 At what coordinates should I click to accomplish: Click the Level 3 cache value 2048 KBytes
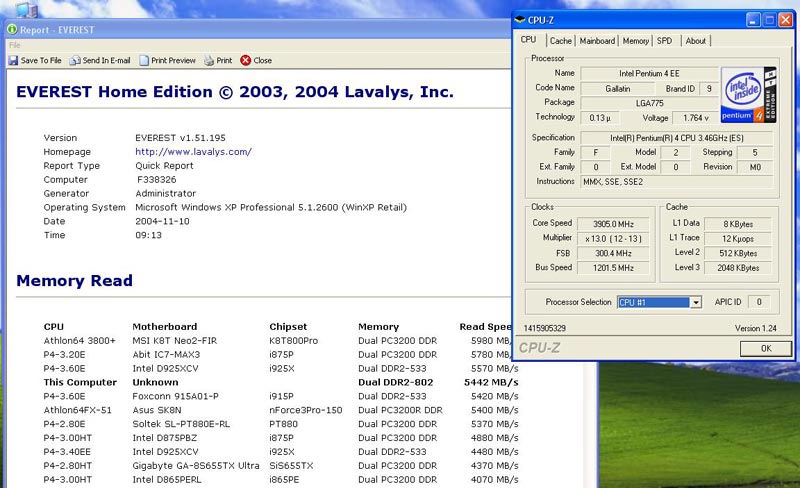(x=738, y=267)
